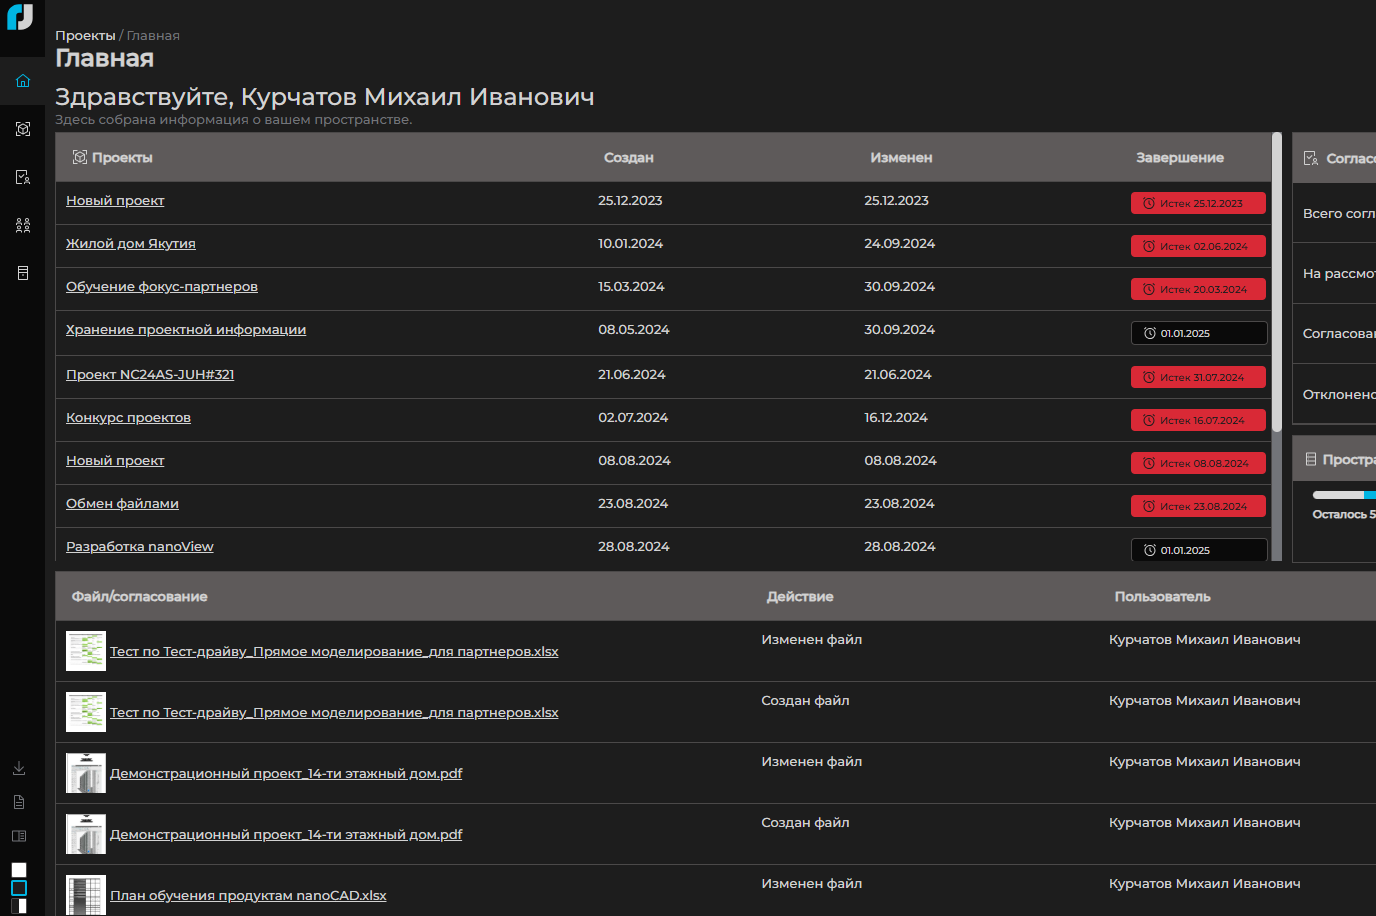Screen dimensions: 1376x916
Task: Click thumbnail of first 'Демонстрационный проект' PDF
Action: tap(86, 774)
